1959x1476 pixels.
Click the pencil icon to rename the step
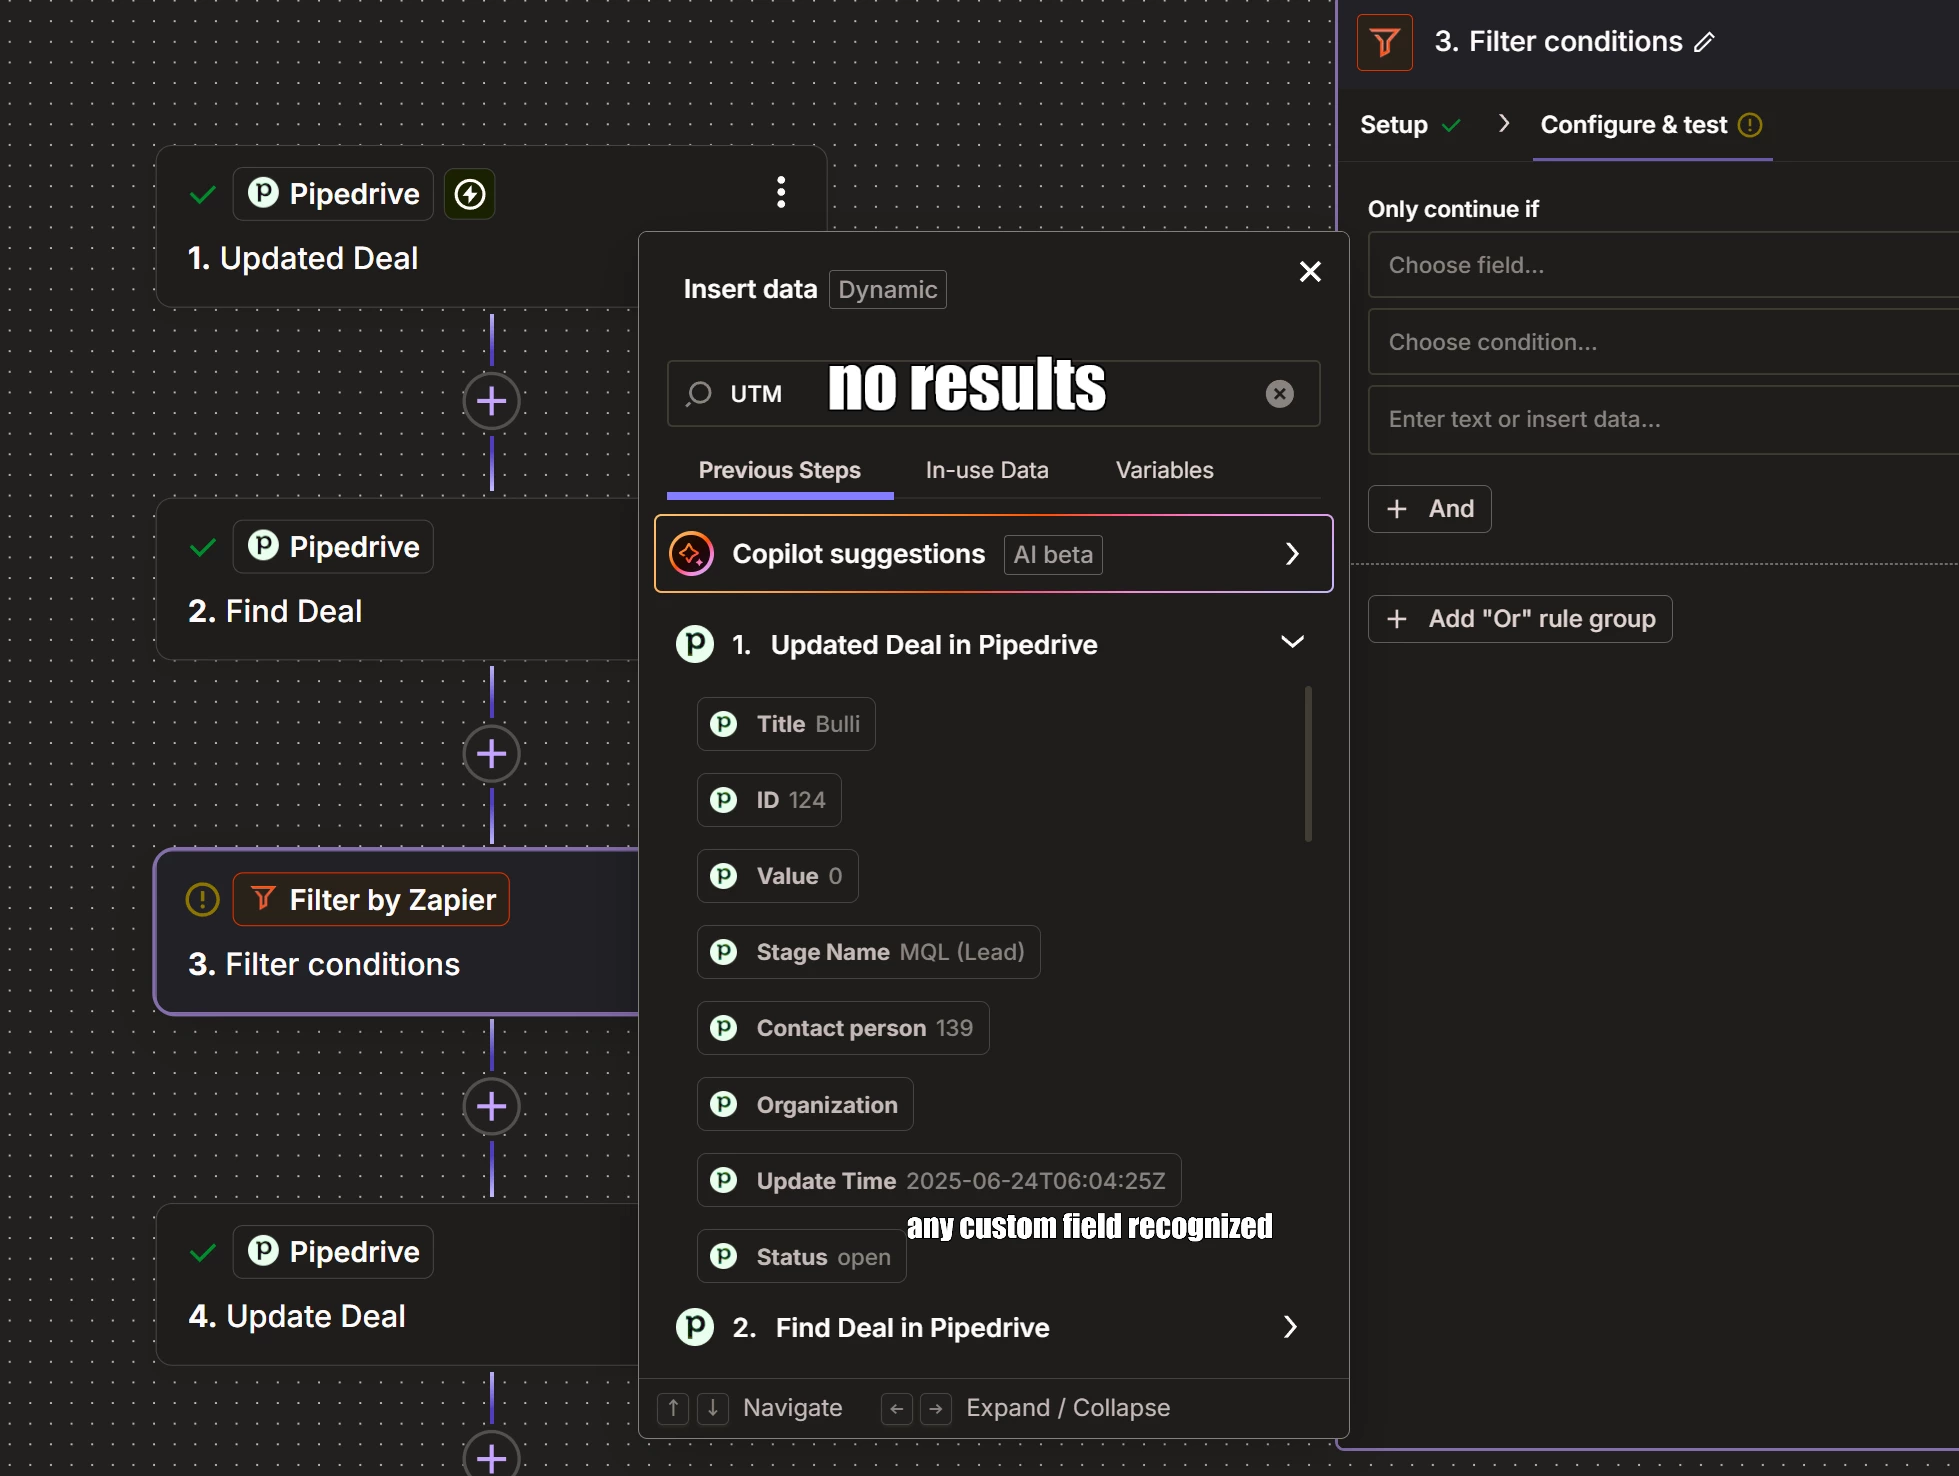tap(1704, 42)
